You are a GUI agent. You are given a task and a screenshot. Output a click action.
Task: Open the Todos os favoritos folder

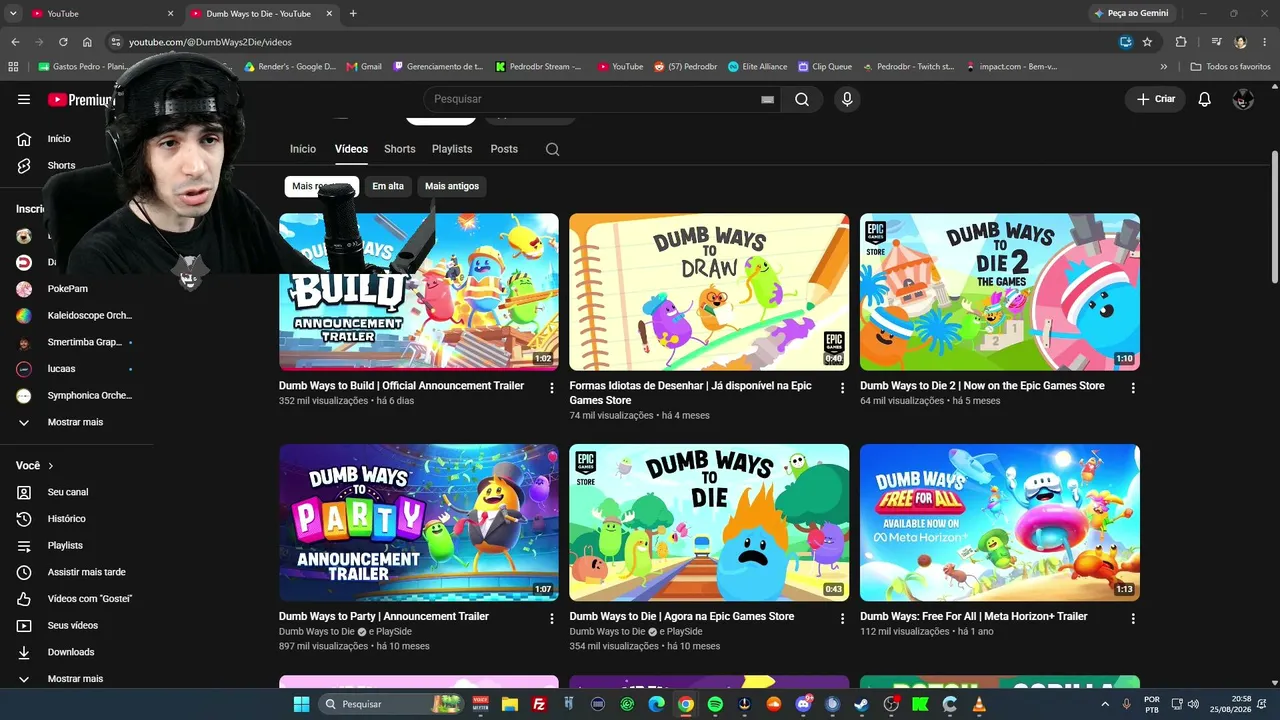[x=1231, y=67]
